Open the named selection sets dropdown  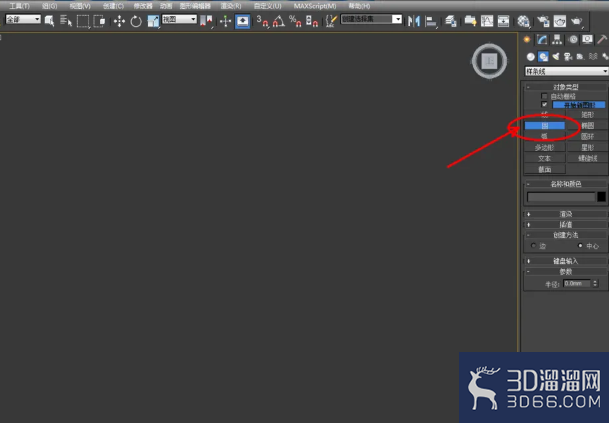pyautogui.click(x=371, y=19)
